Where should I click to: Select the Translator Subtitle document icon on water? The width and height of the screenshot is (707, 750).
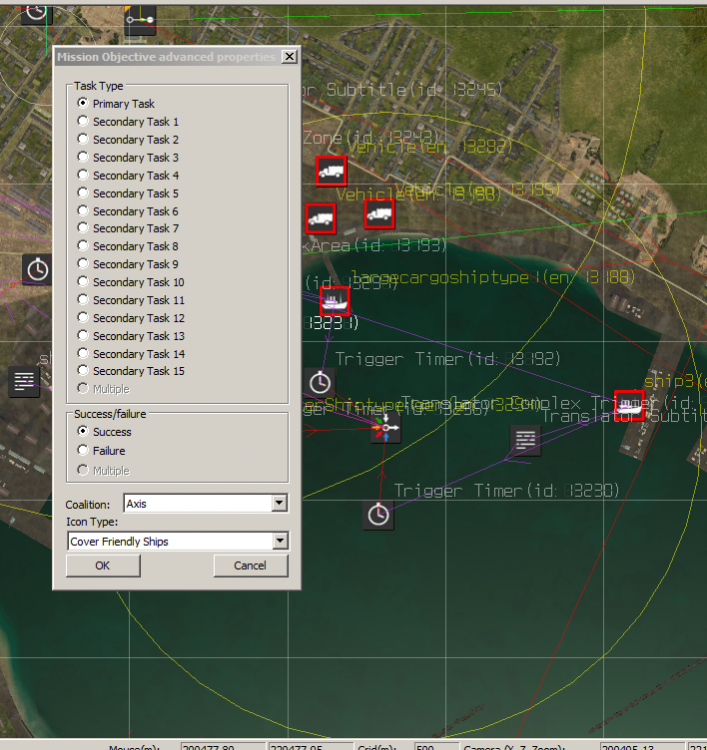[x=525, y=439]
